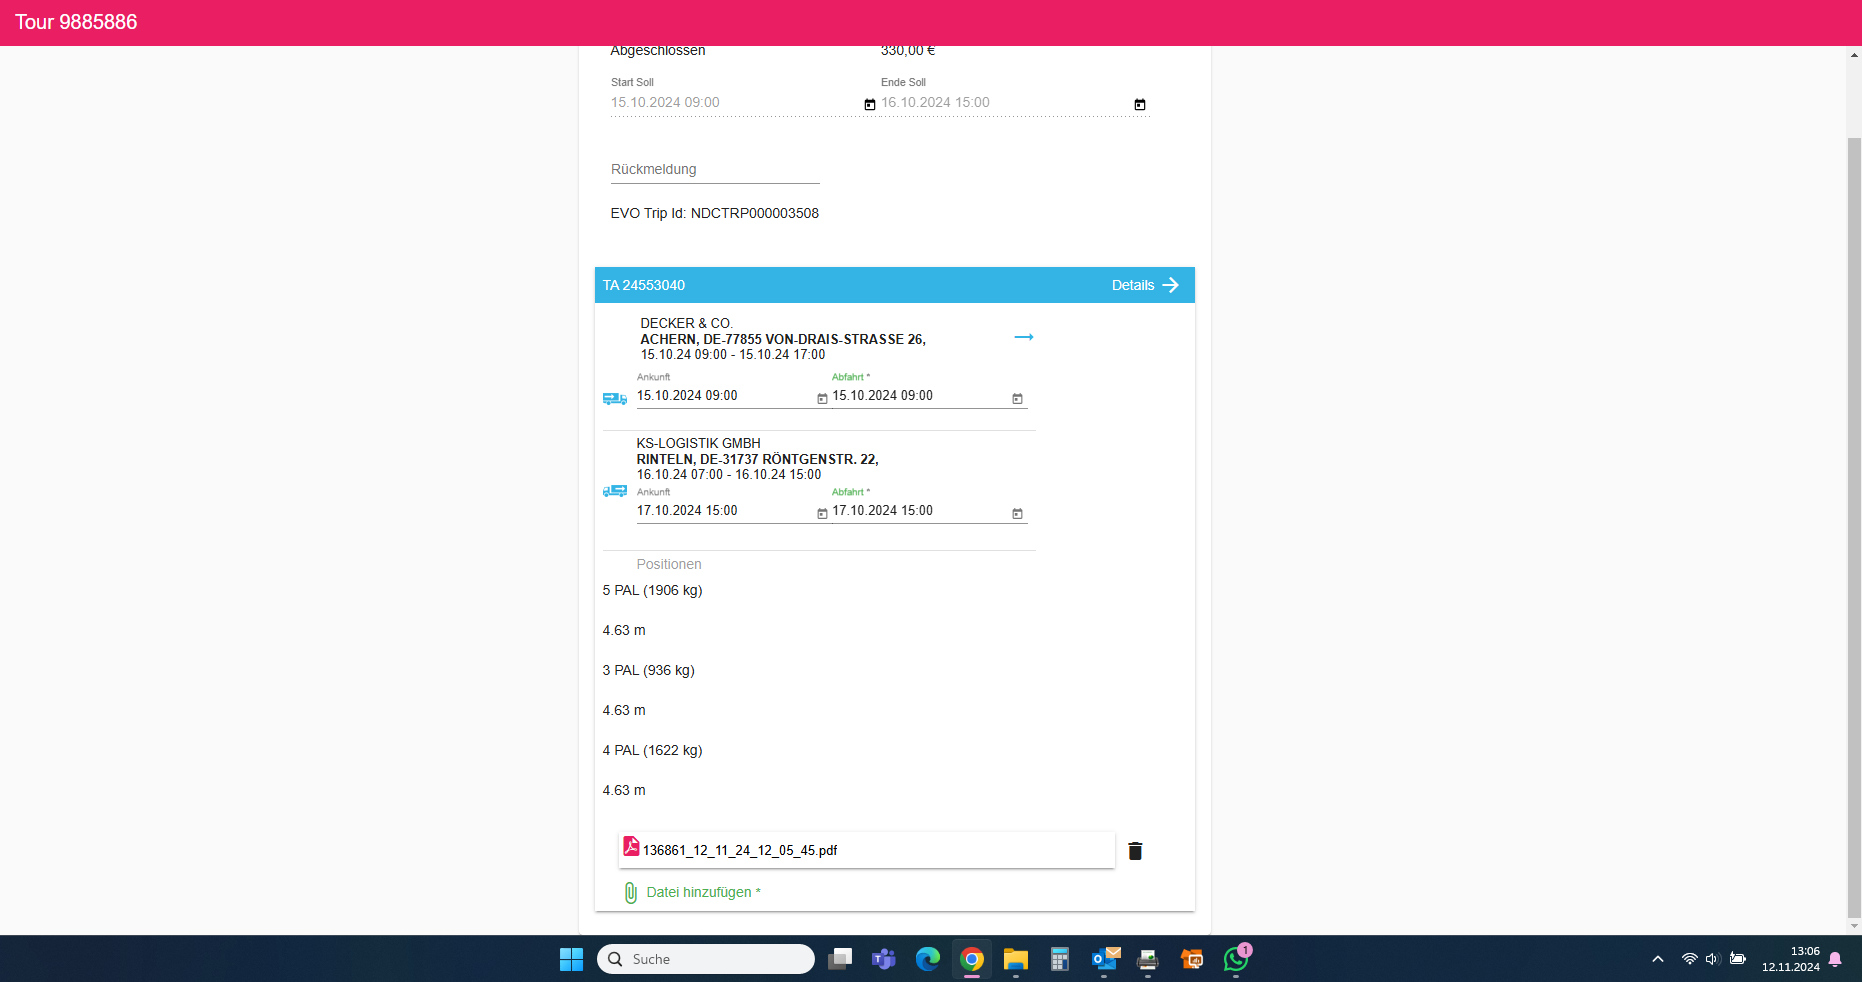
Task: Click the Positionen heading
Action: pos(669,564)
